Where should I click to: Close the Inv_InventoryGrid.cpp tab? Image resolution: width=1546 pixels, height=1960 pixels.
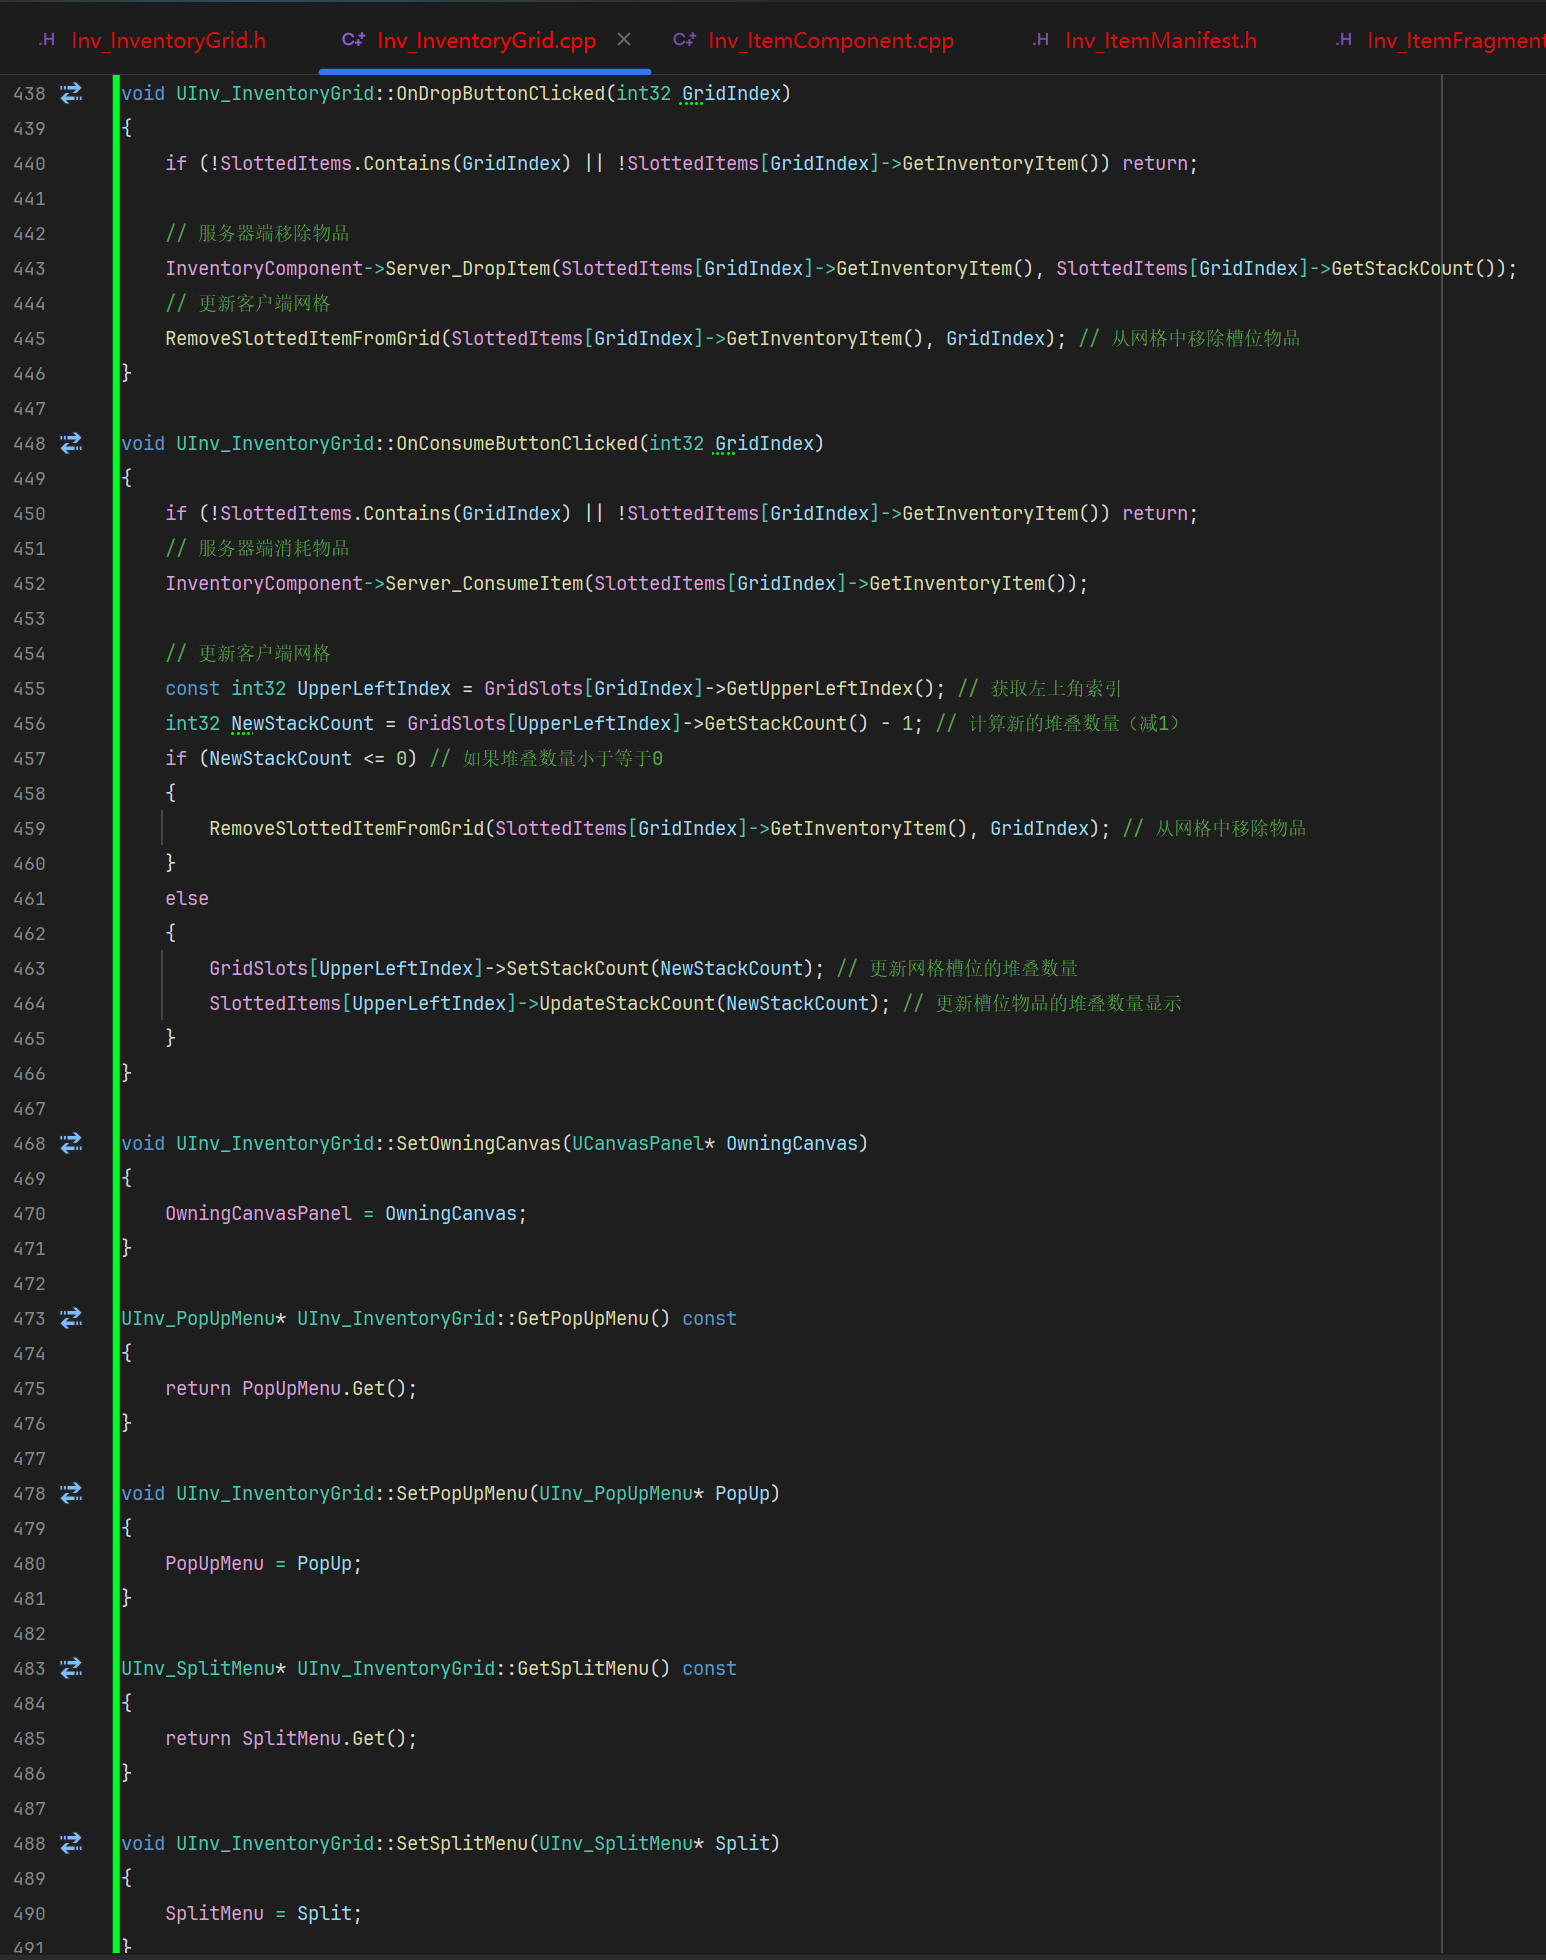click(x=624, y=39)
